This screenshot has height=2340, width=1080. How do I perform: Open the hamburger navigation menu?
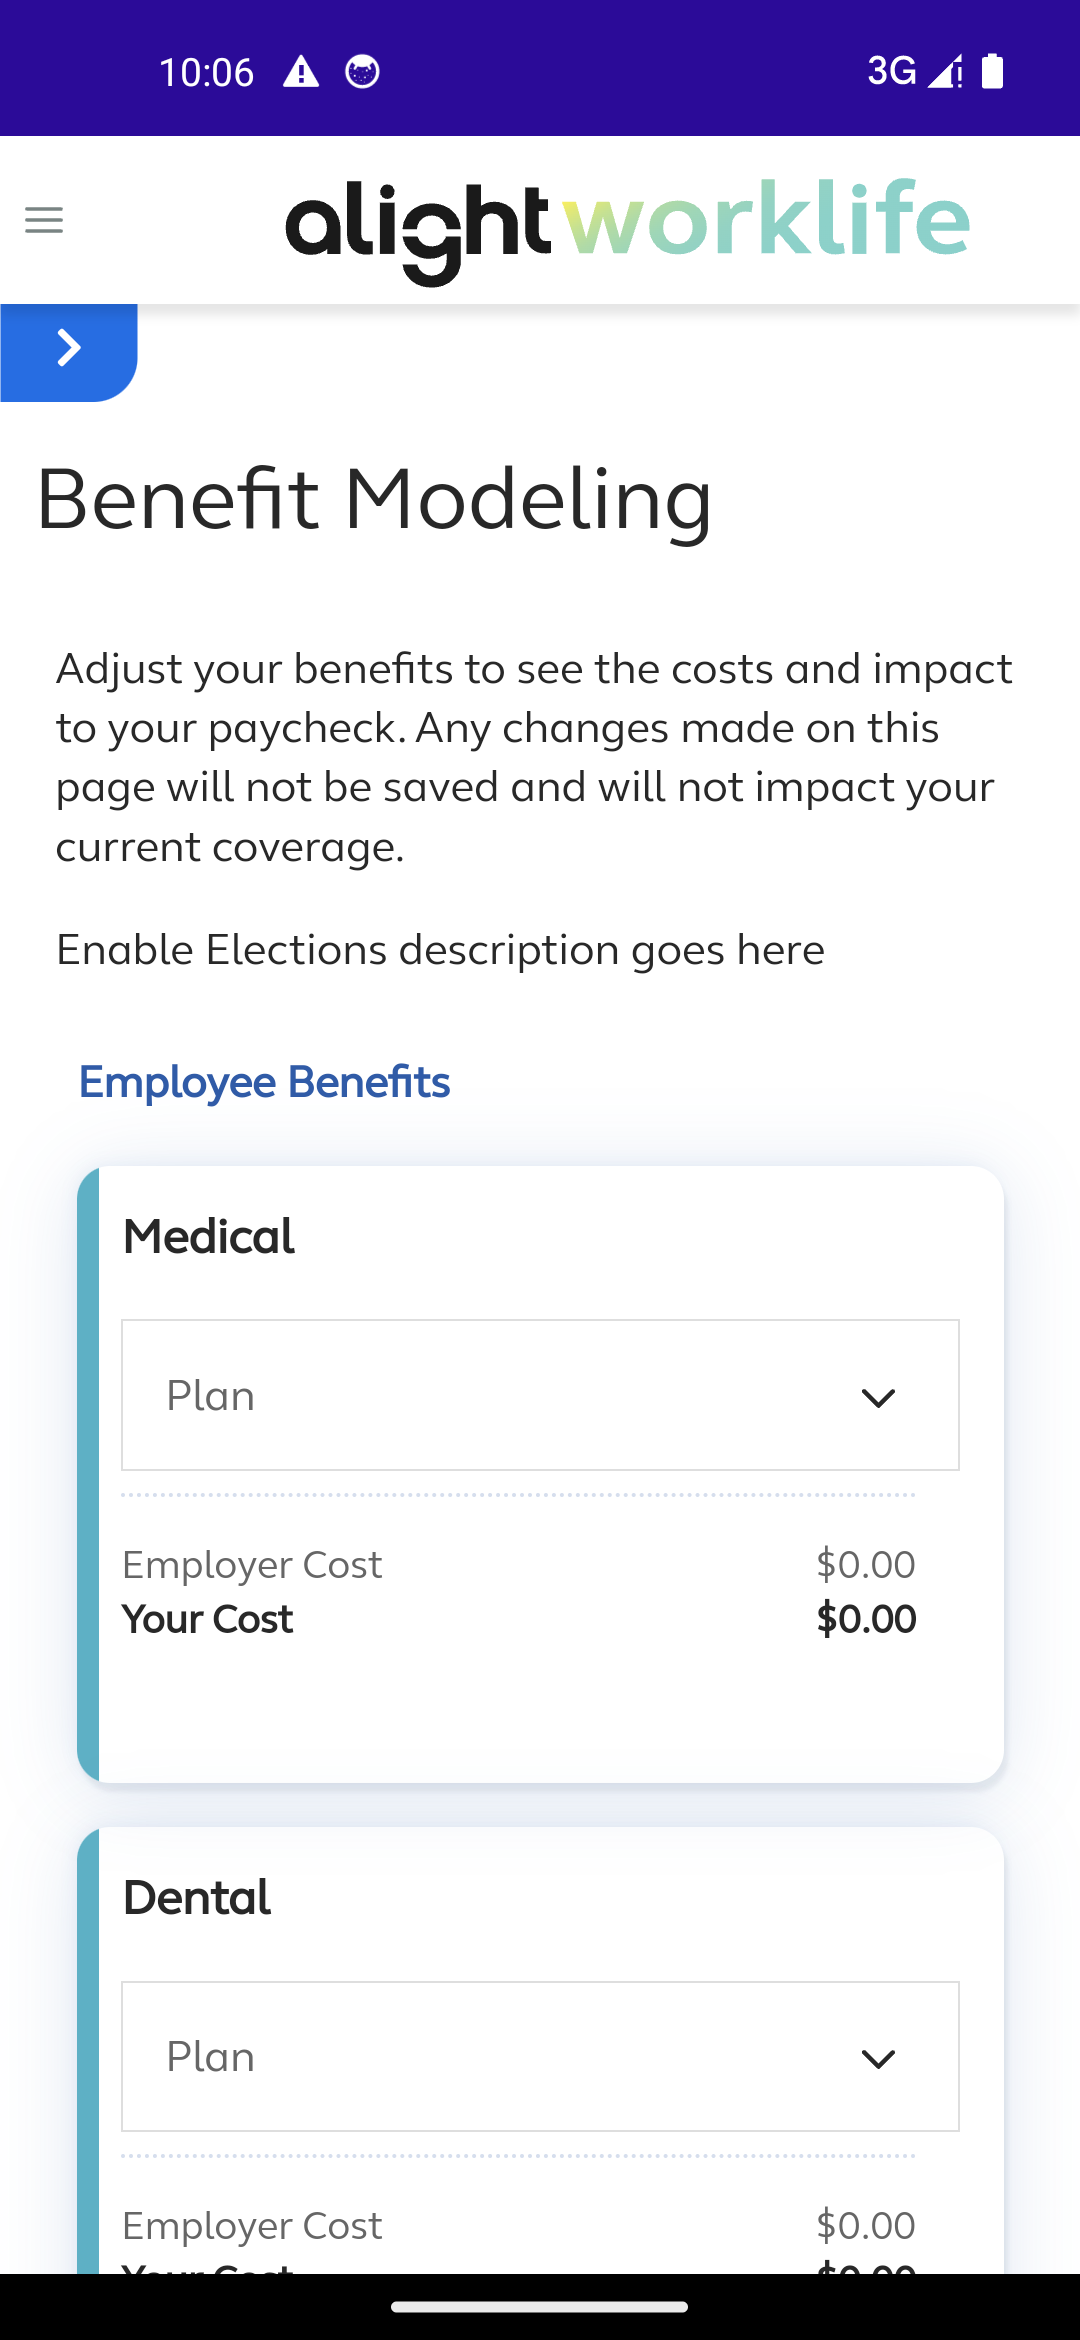[44, 220]
